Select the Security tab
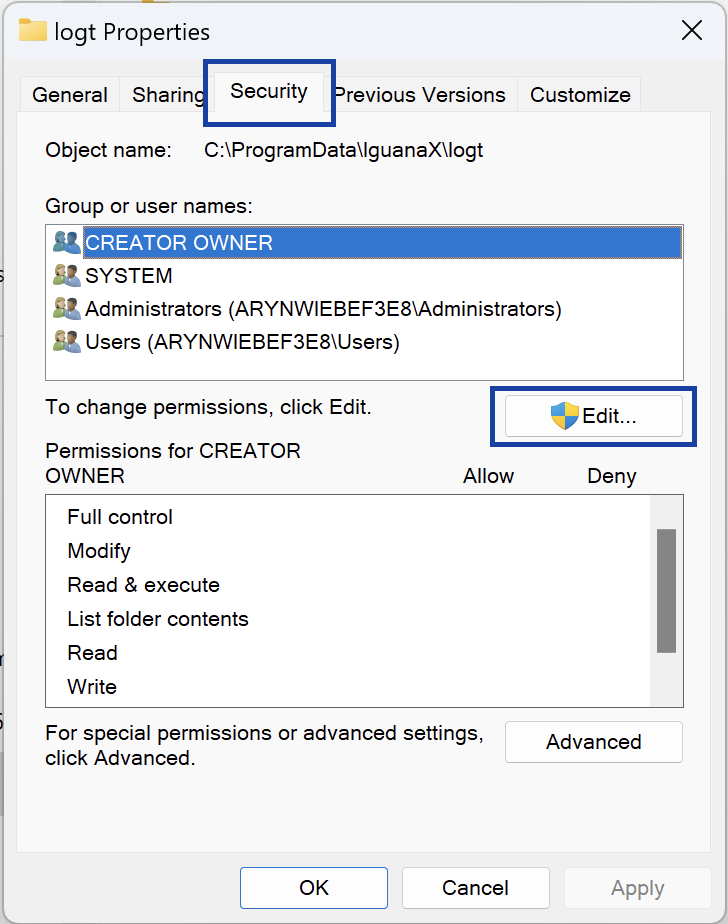Image resolution: width=728 pixels, height=924 pixels. coord(268,92)
